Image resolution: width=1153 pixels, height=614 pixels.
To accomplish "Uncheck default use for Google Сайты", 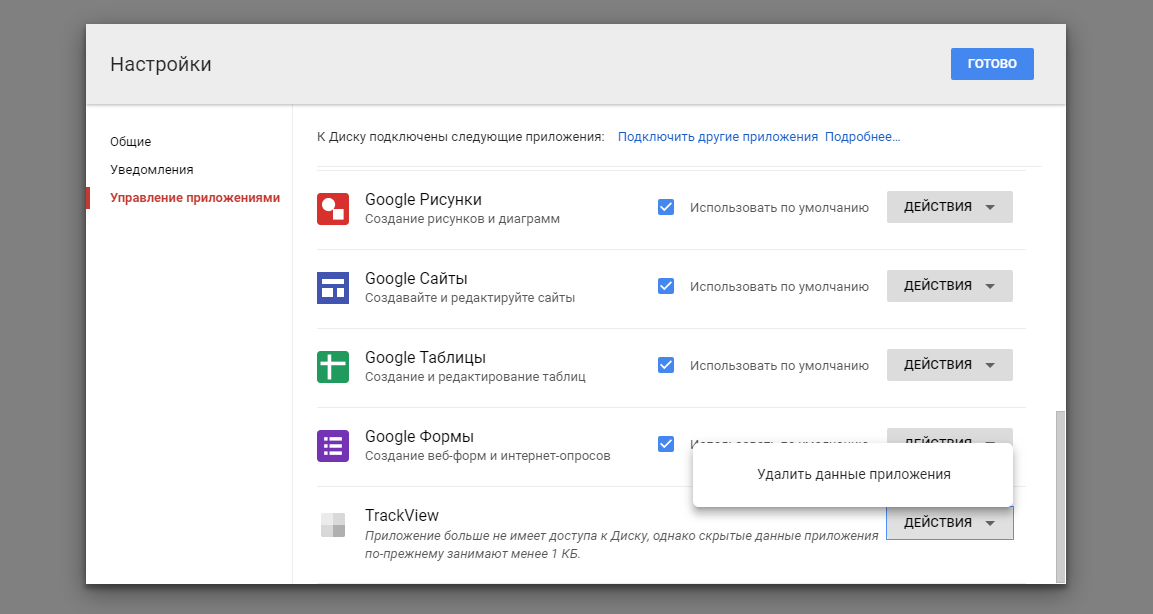I will [665, 286].
